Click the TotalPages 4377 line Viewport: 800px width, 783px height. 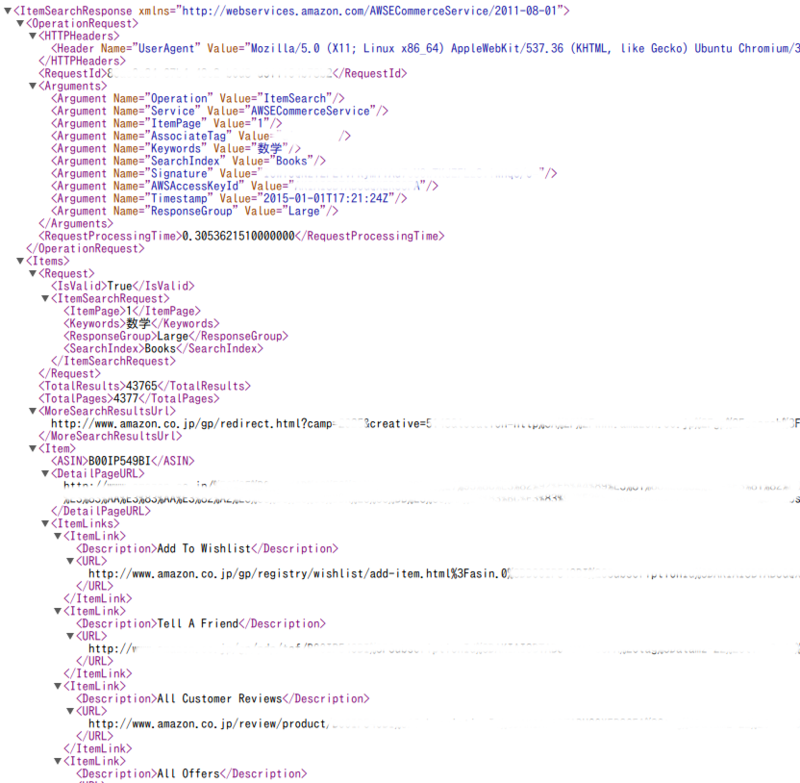(129, 398)
